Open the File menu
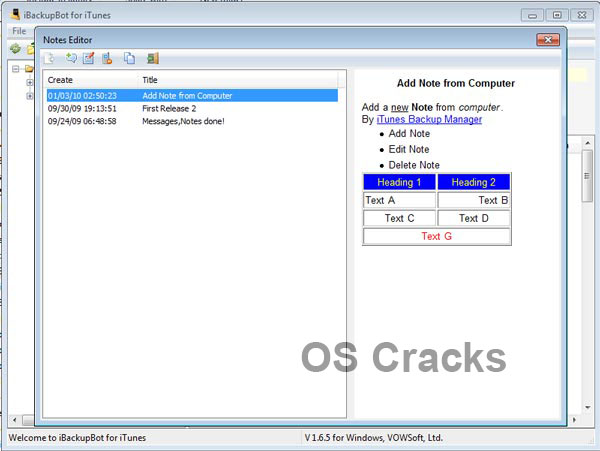This screenshot has width=600, height=451. coord(19,31)
